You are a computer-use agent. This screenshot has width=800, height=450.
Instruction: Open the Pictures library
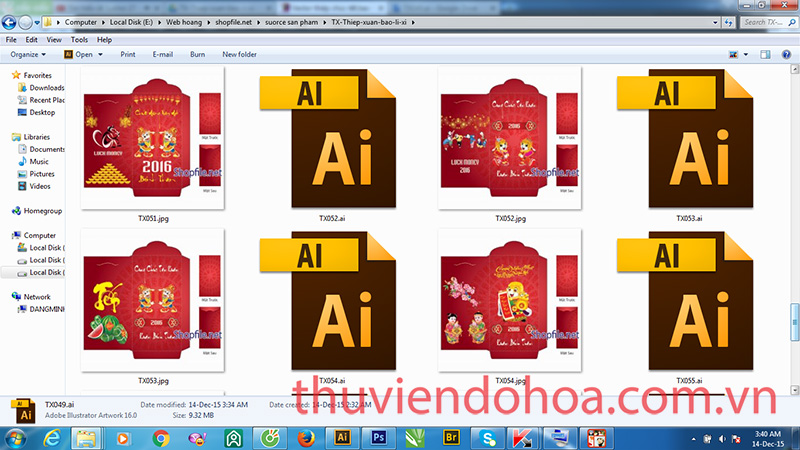(x=36, y=174)
